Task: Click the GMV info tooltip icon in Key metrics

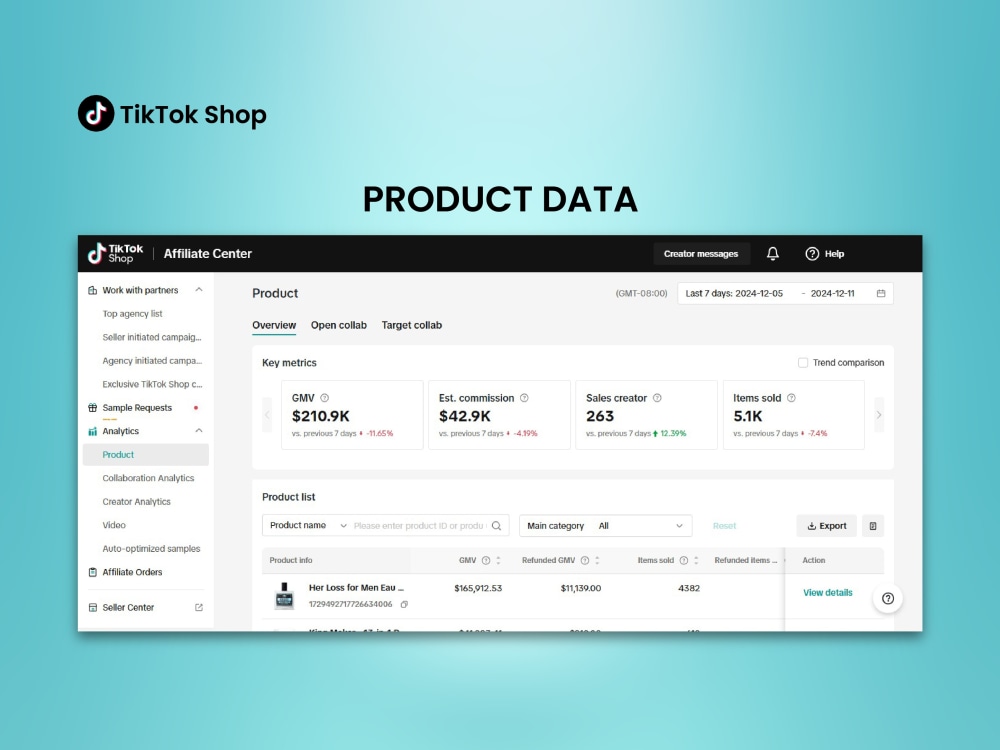Action: (324, 398)
